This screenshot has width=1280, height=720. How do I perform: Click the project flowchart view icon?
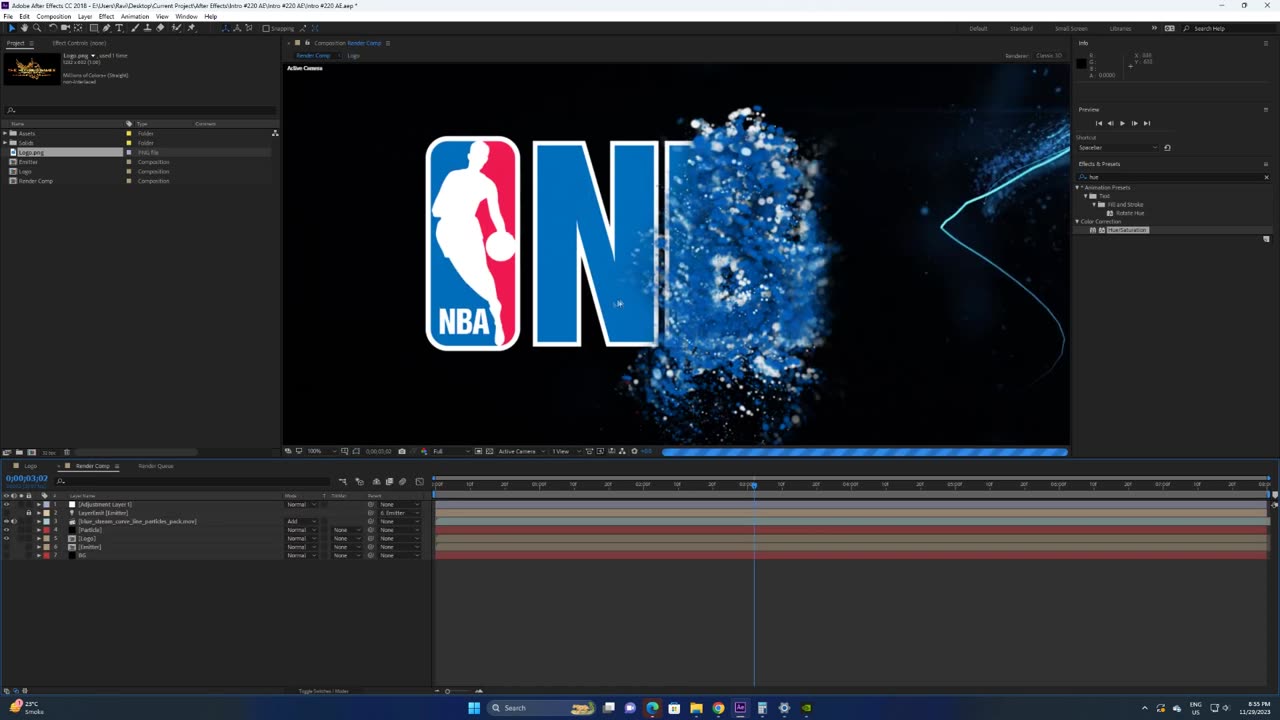[x=275, y=133]
